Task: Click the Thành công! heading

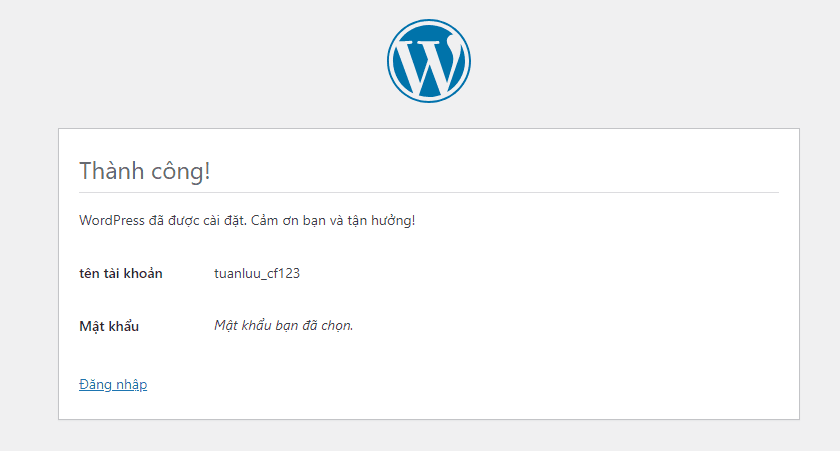Action: tap(145, 171)
